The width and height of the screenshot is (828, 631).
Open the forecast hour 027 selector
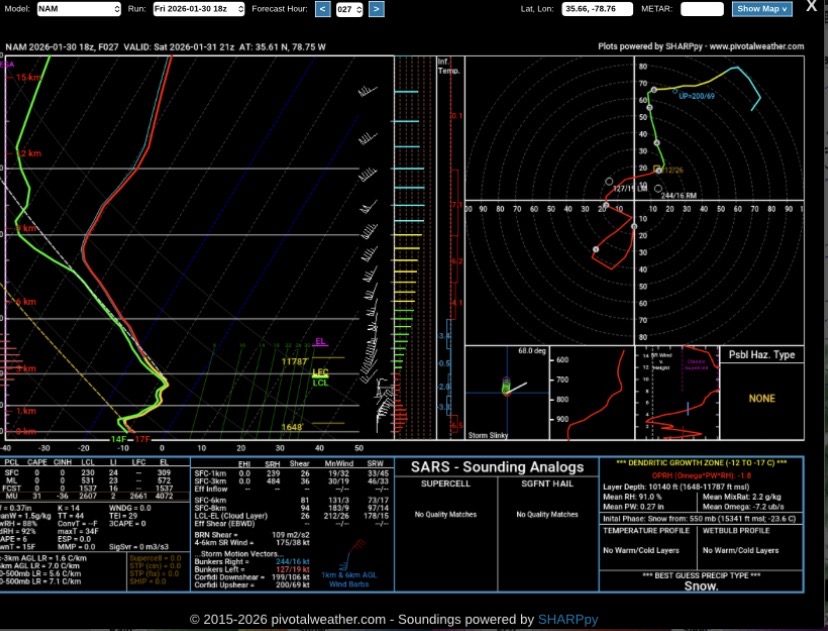(x=349, y=9)
